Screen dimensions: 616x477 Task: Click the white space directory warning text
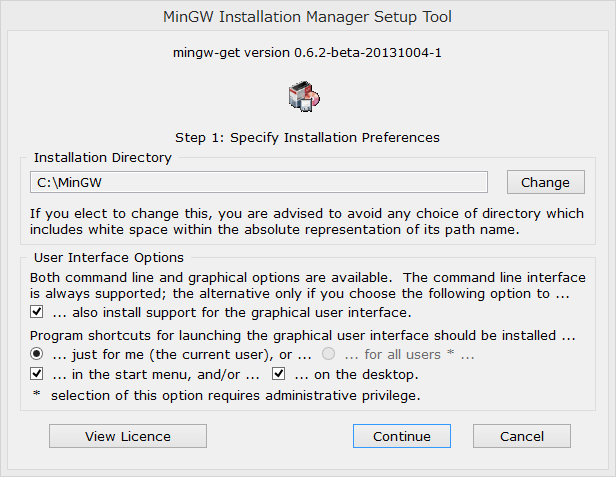(307, 222)
